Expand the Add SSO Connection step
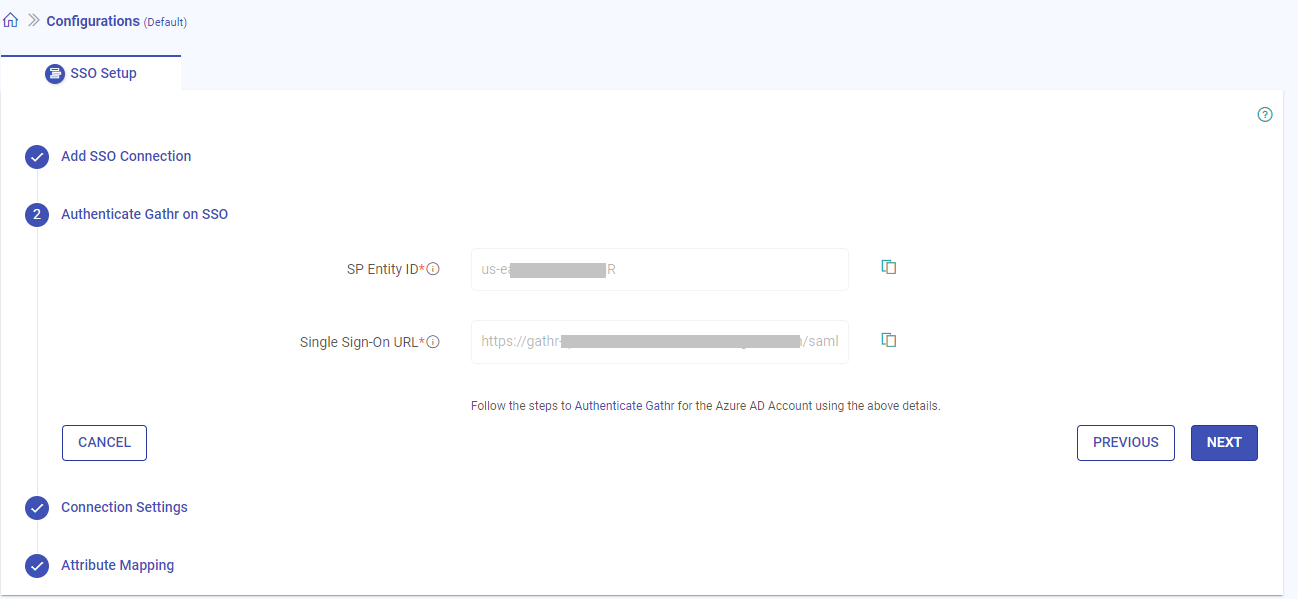Image resolution: width=1298 pixels, height=599 pixels. click(126, 156)
